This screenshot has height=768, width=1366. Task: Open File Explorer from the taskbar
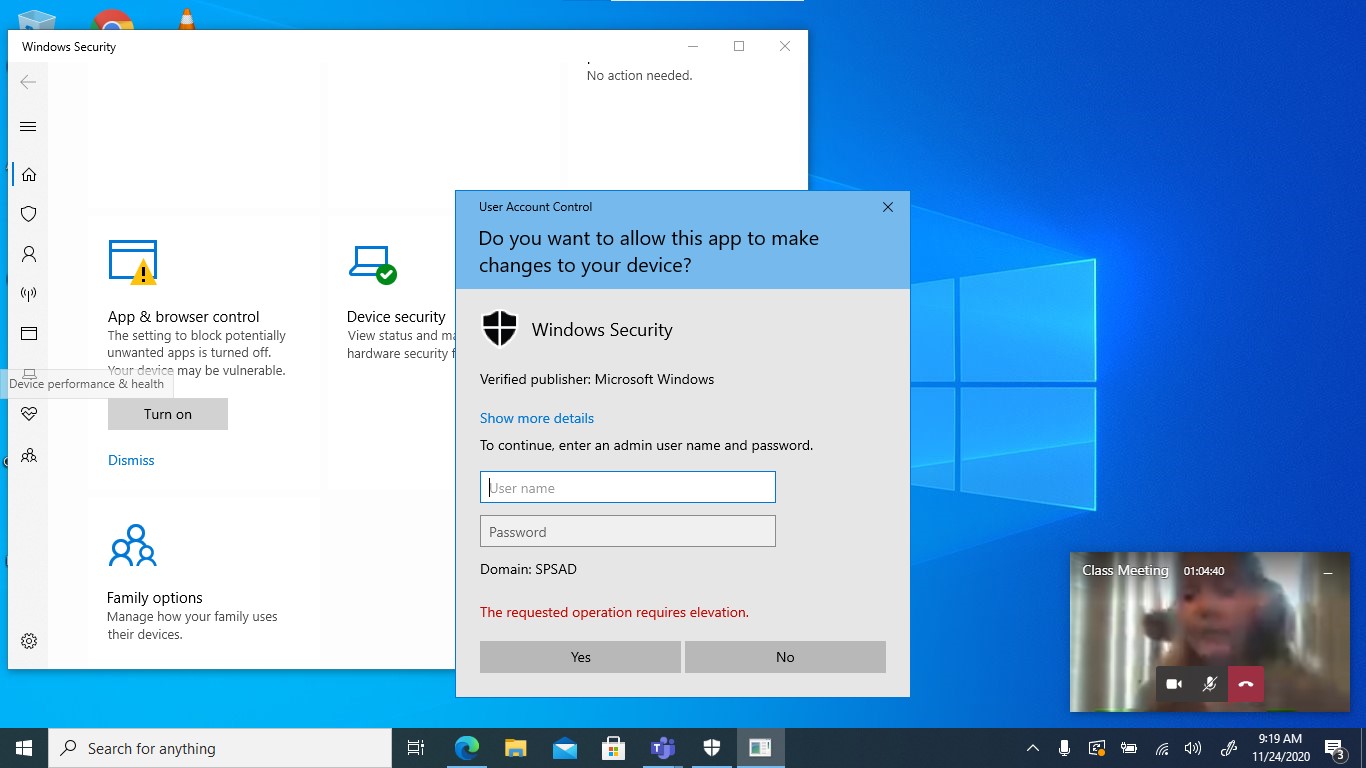[x=516, y=748]
